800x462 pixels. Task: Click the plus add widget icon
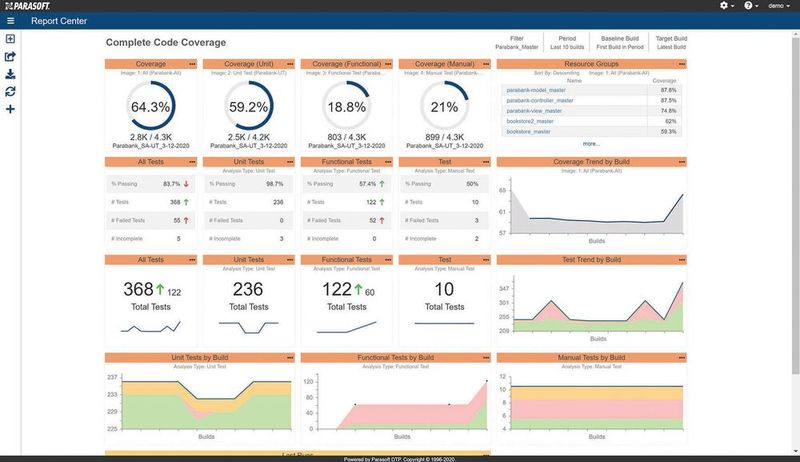10,109
